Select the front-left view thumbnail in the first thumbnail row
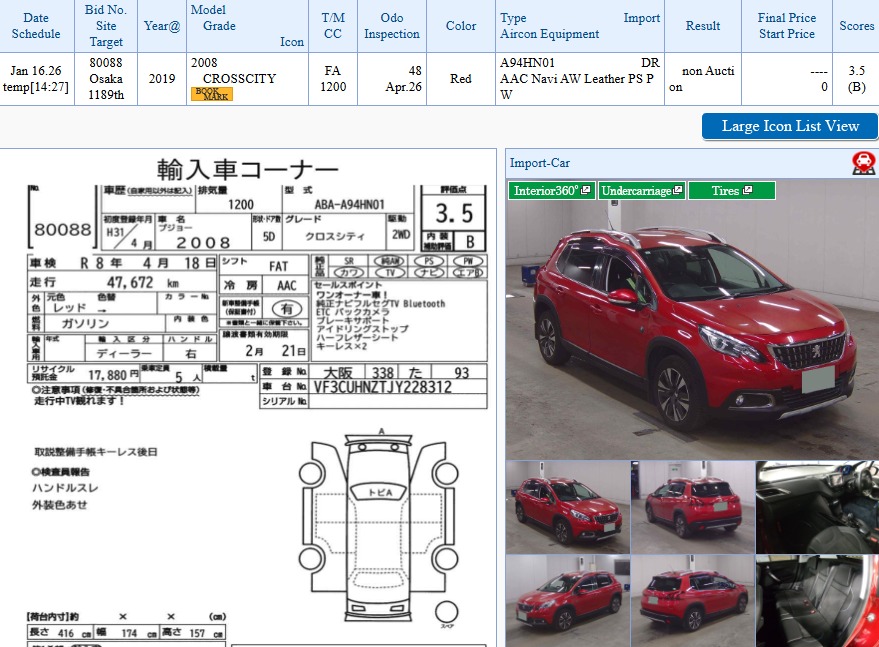Image resolution: width=879 pixels, height=647 pixels. coord(567,507)
